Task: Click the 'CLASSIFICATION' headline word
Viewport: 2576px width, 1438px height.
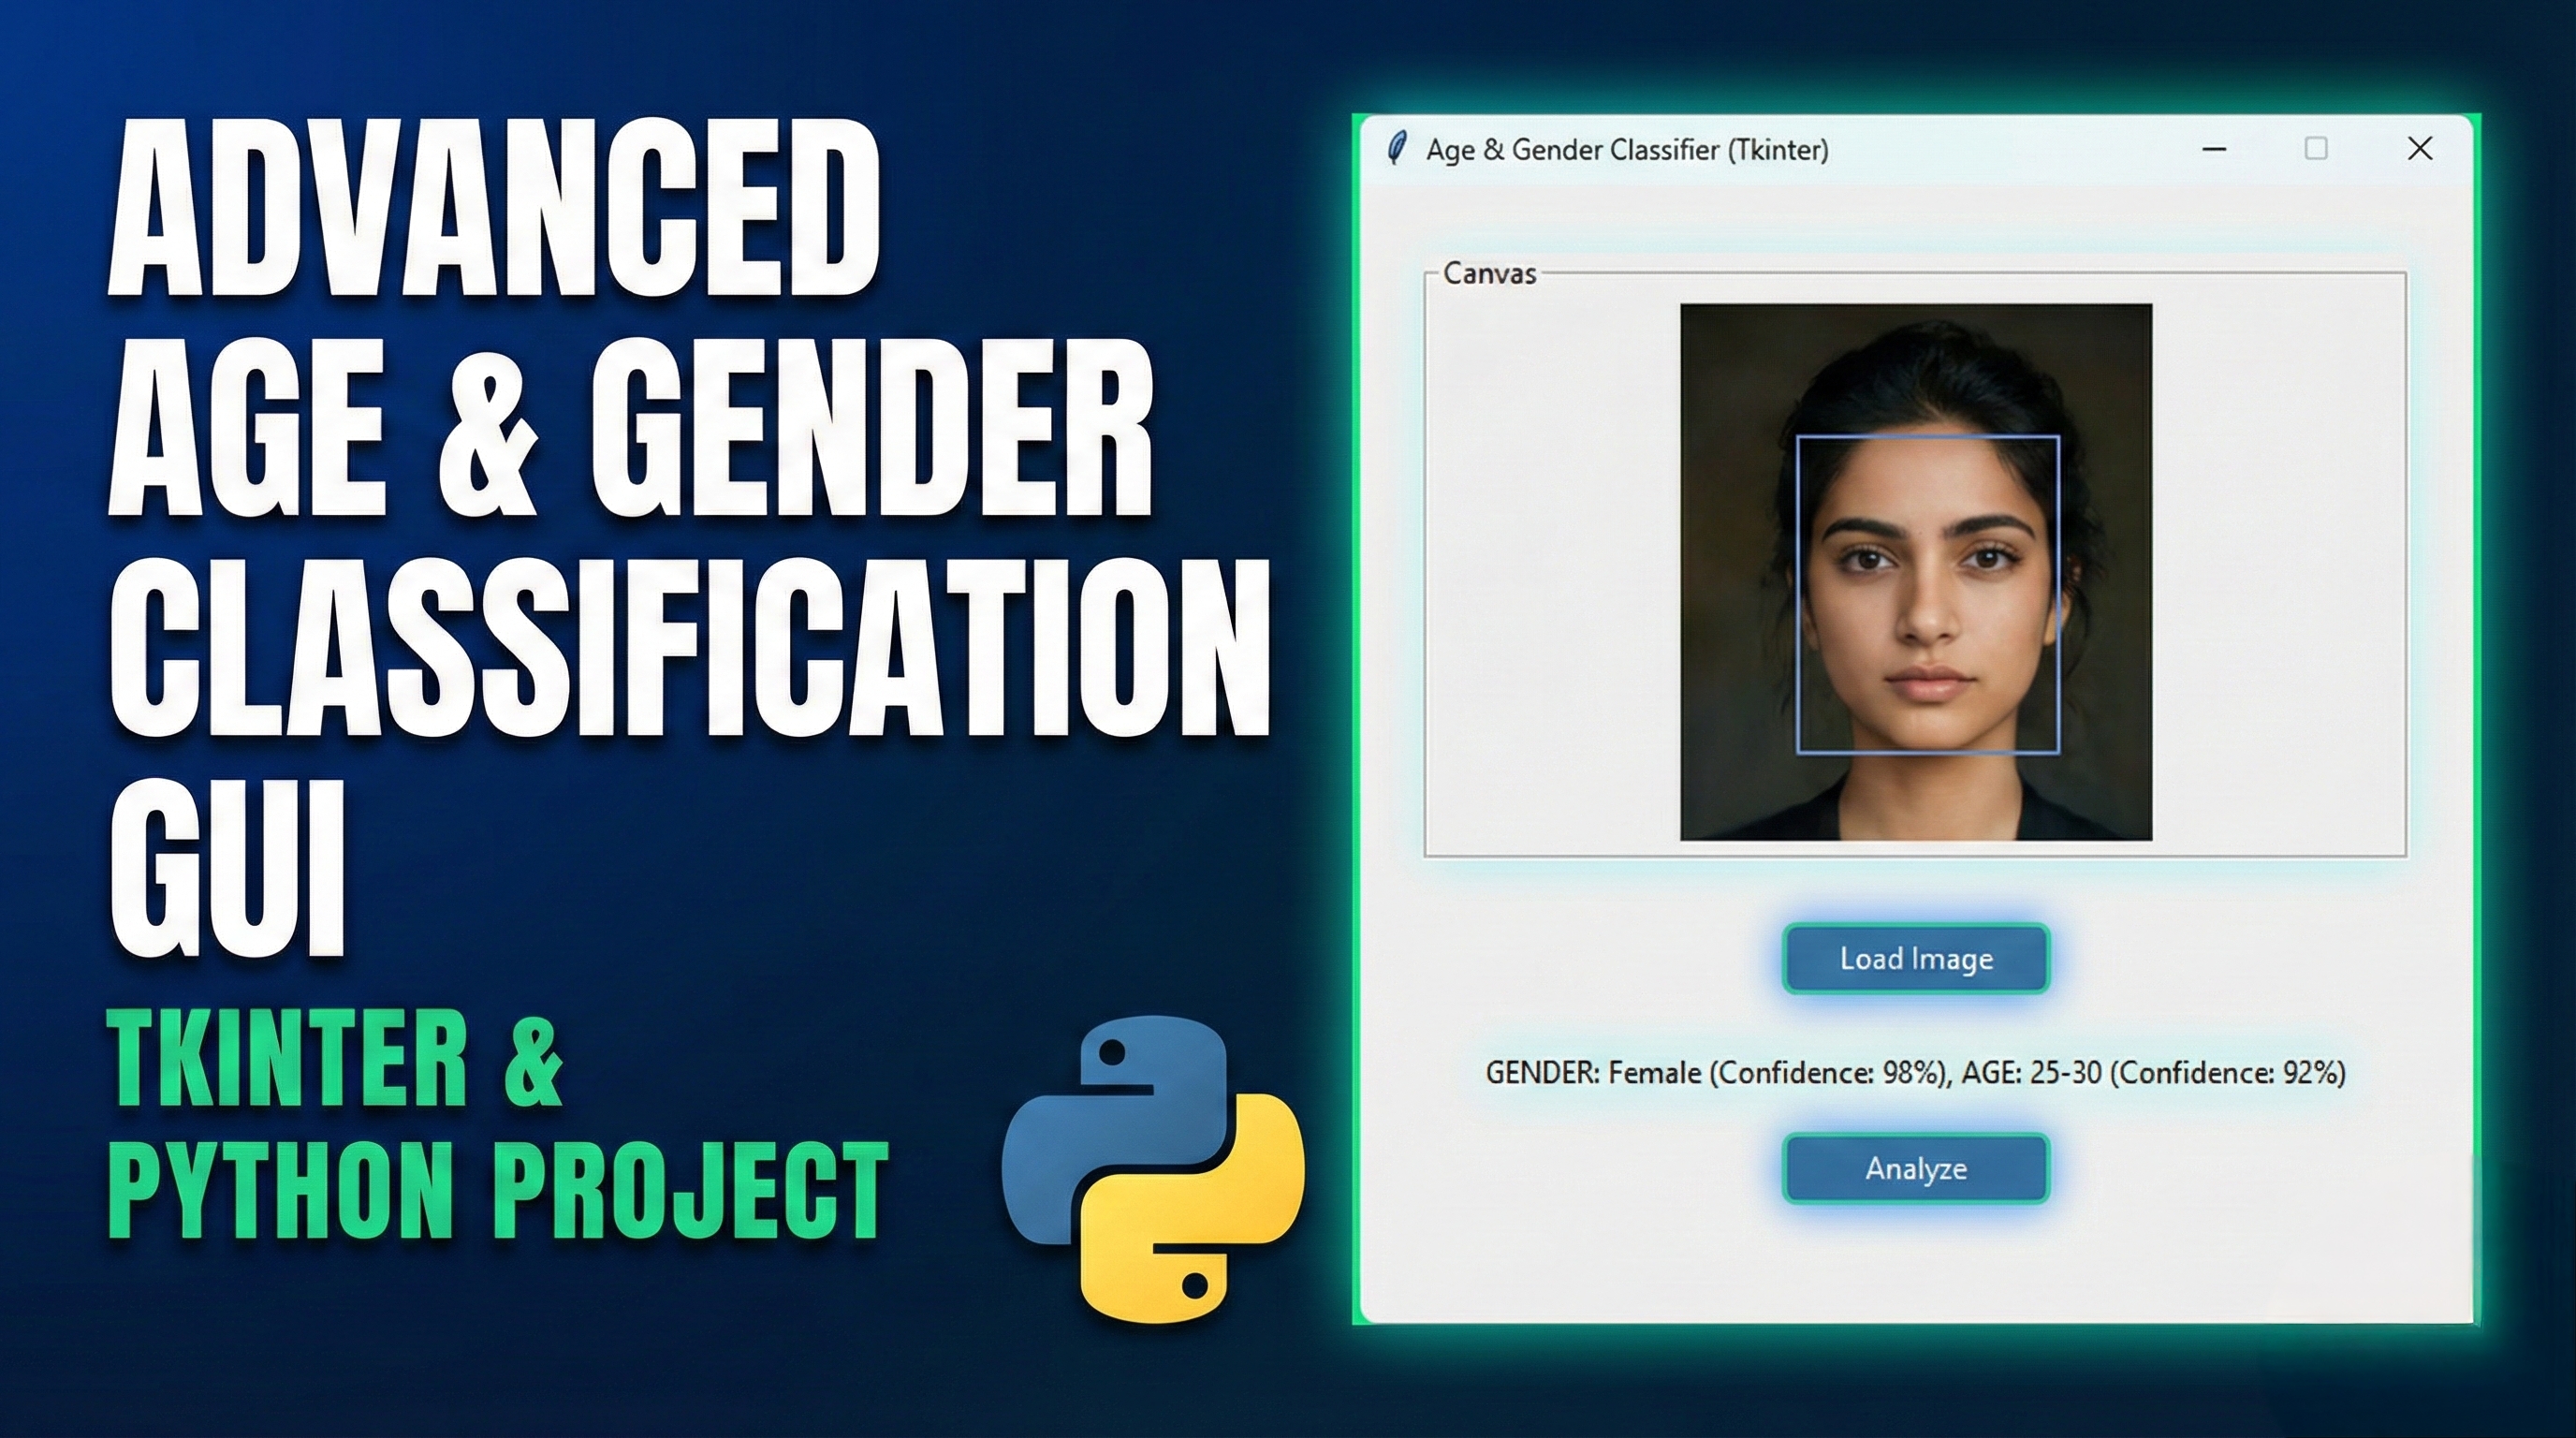Action: (690, 648)
